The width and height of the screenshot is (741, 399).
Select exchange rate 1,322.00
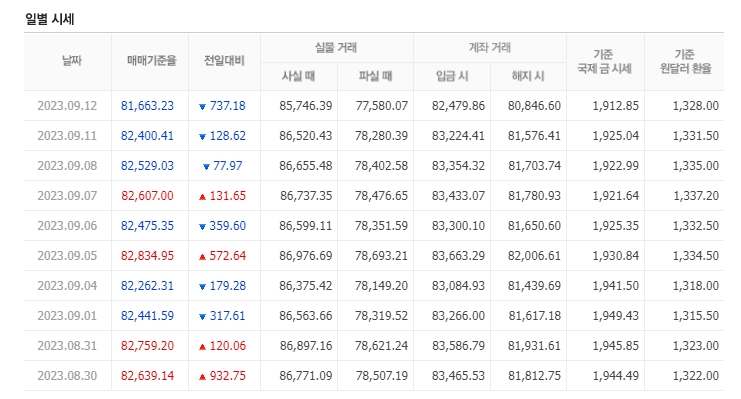696,376
